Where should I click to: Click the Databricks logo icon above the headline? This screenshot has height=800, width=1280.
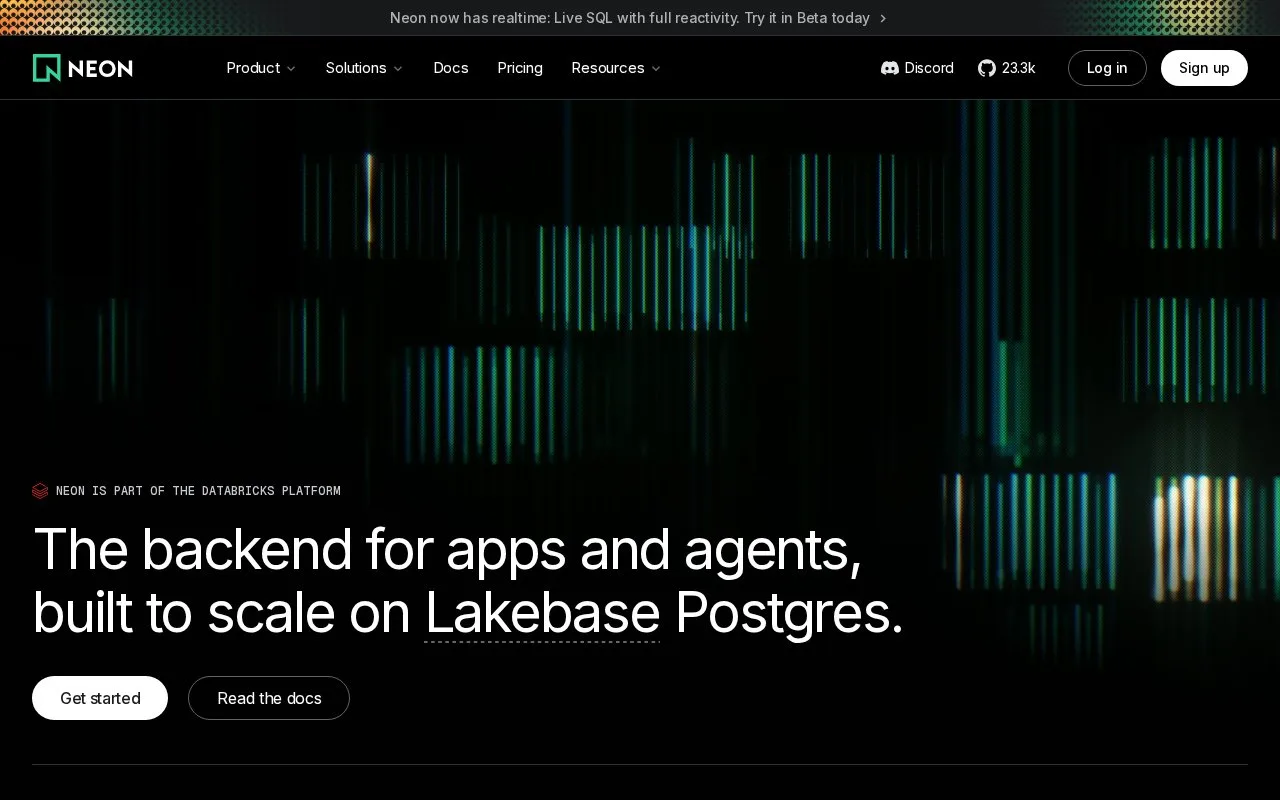[x=40, y=491]
